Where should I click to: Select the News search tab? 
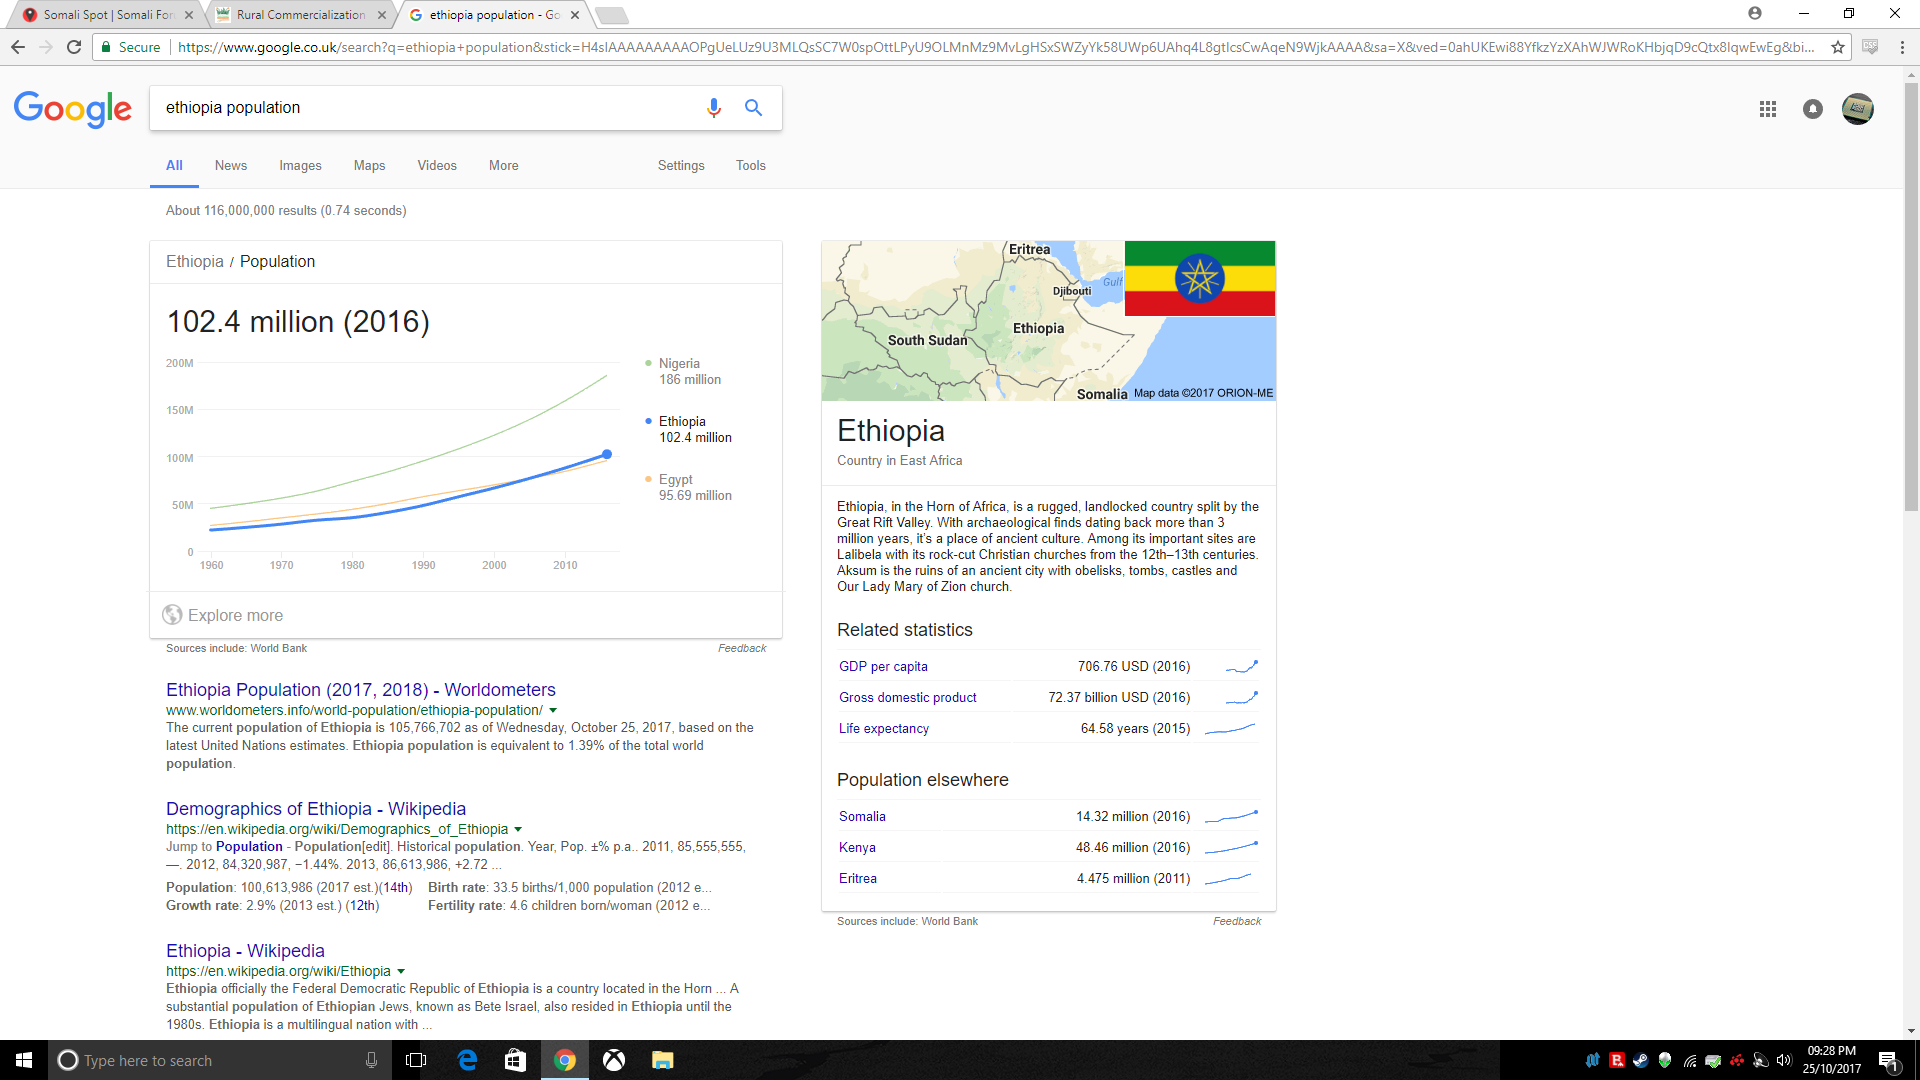click(x=231, y=166)
